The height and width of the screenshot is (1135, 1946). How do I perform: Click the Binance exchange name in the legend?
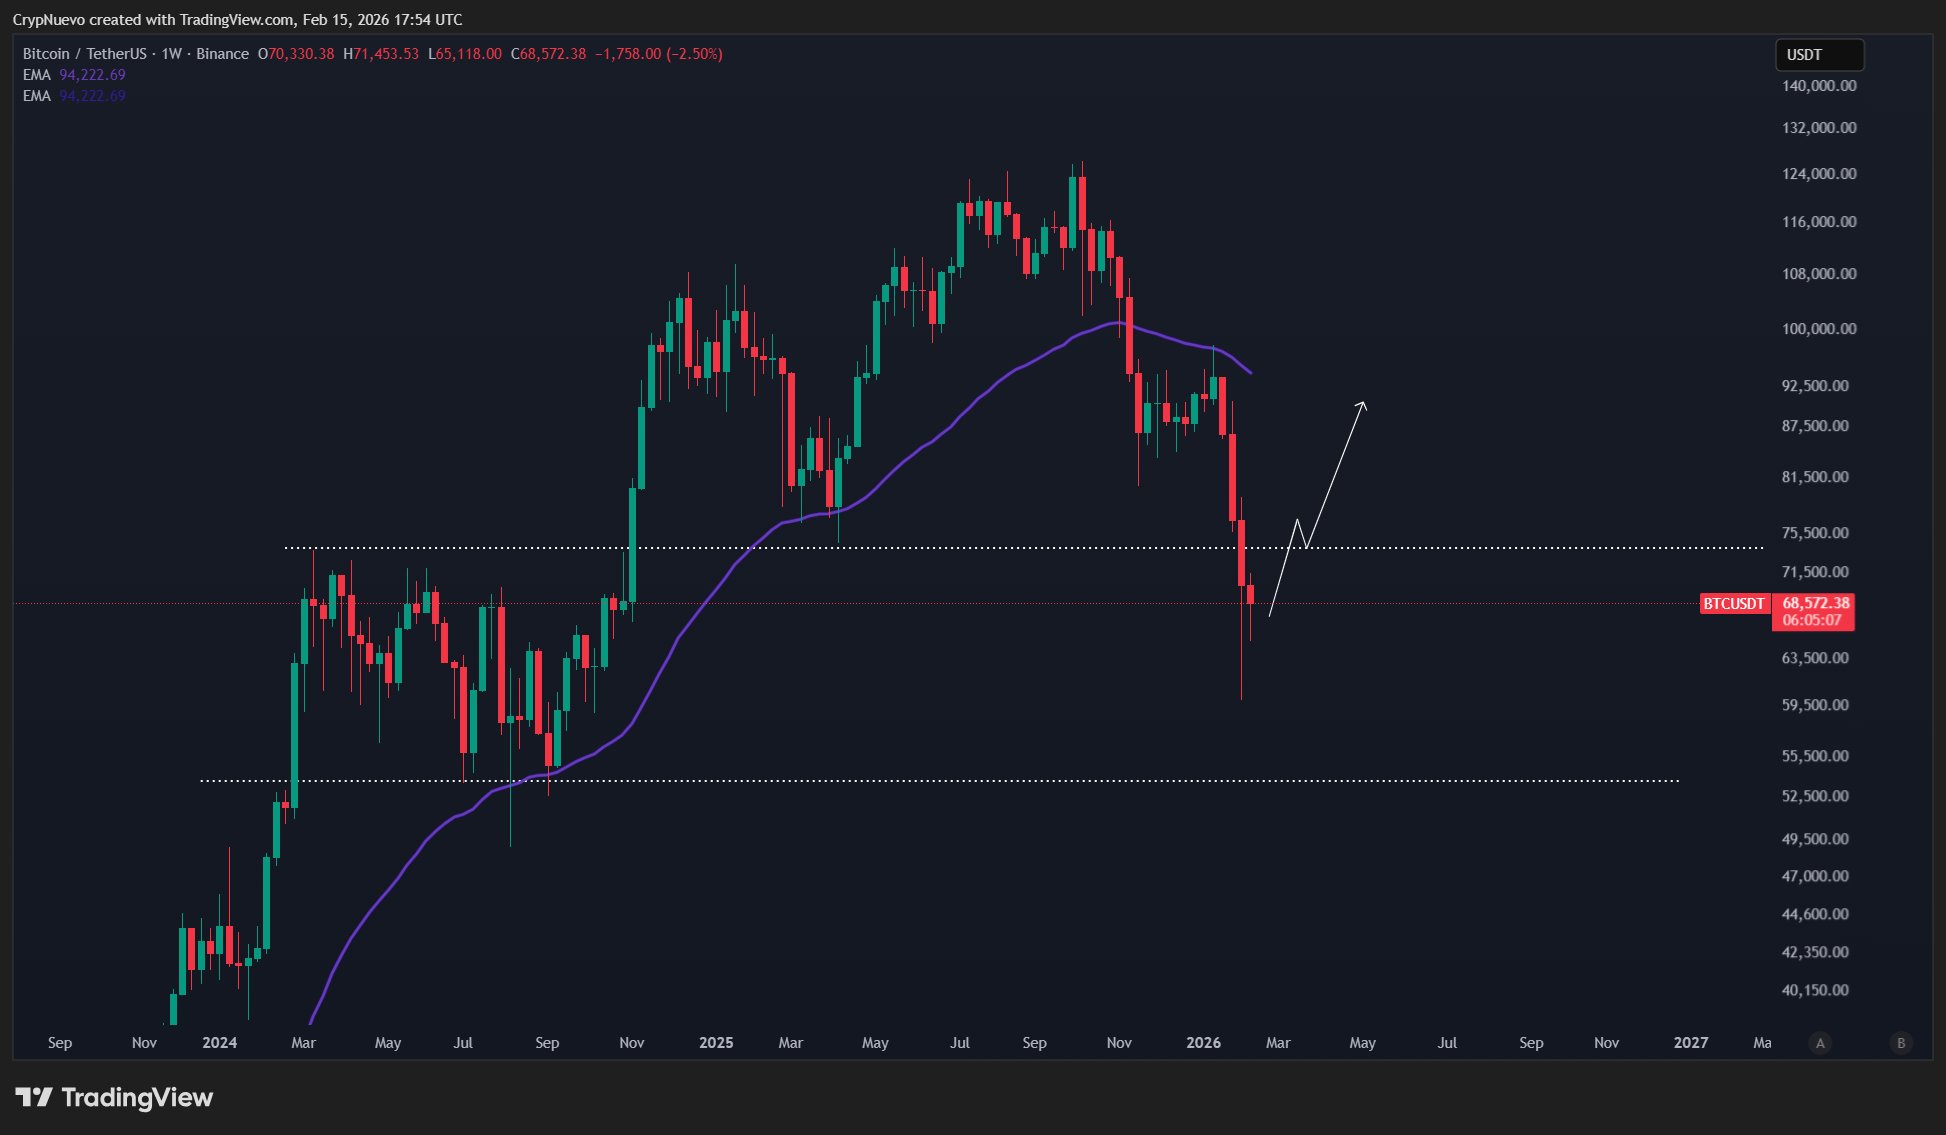tap(222, 55)
